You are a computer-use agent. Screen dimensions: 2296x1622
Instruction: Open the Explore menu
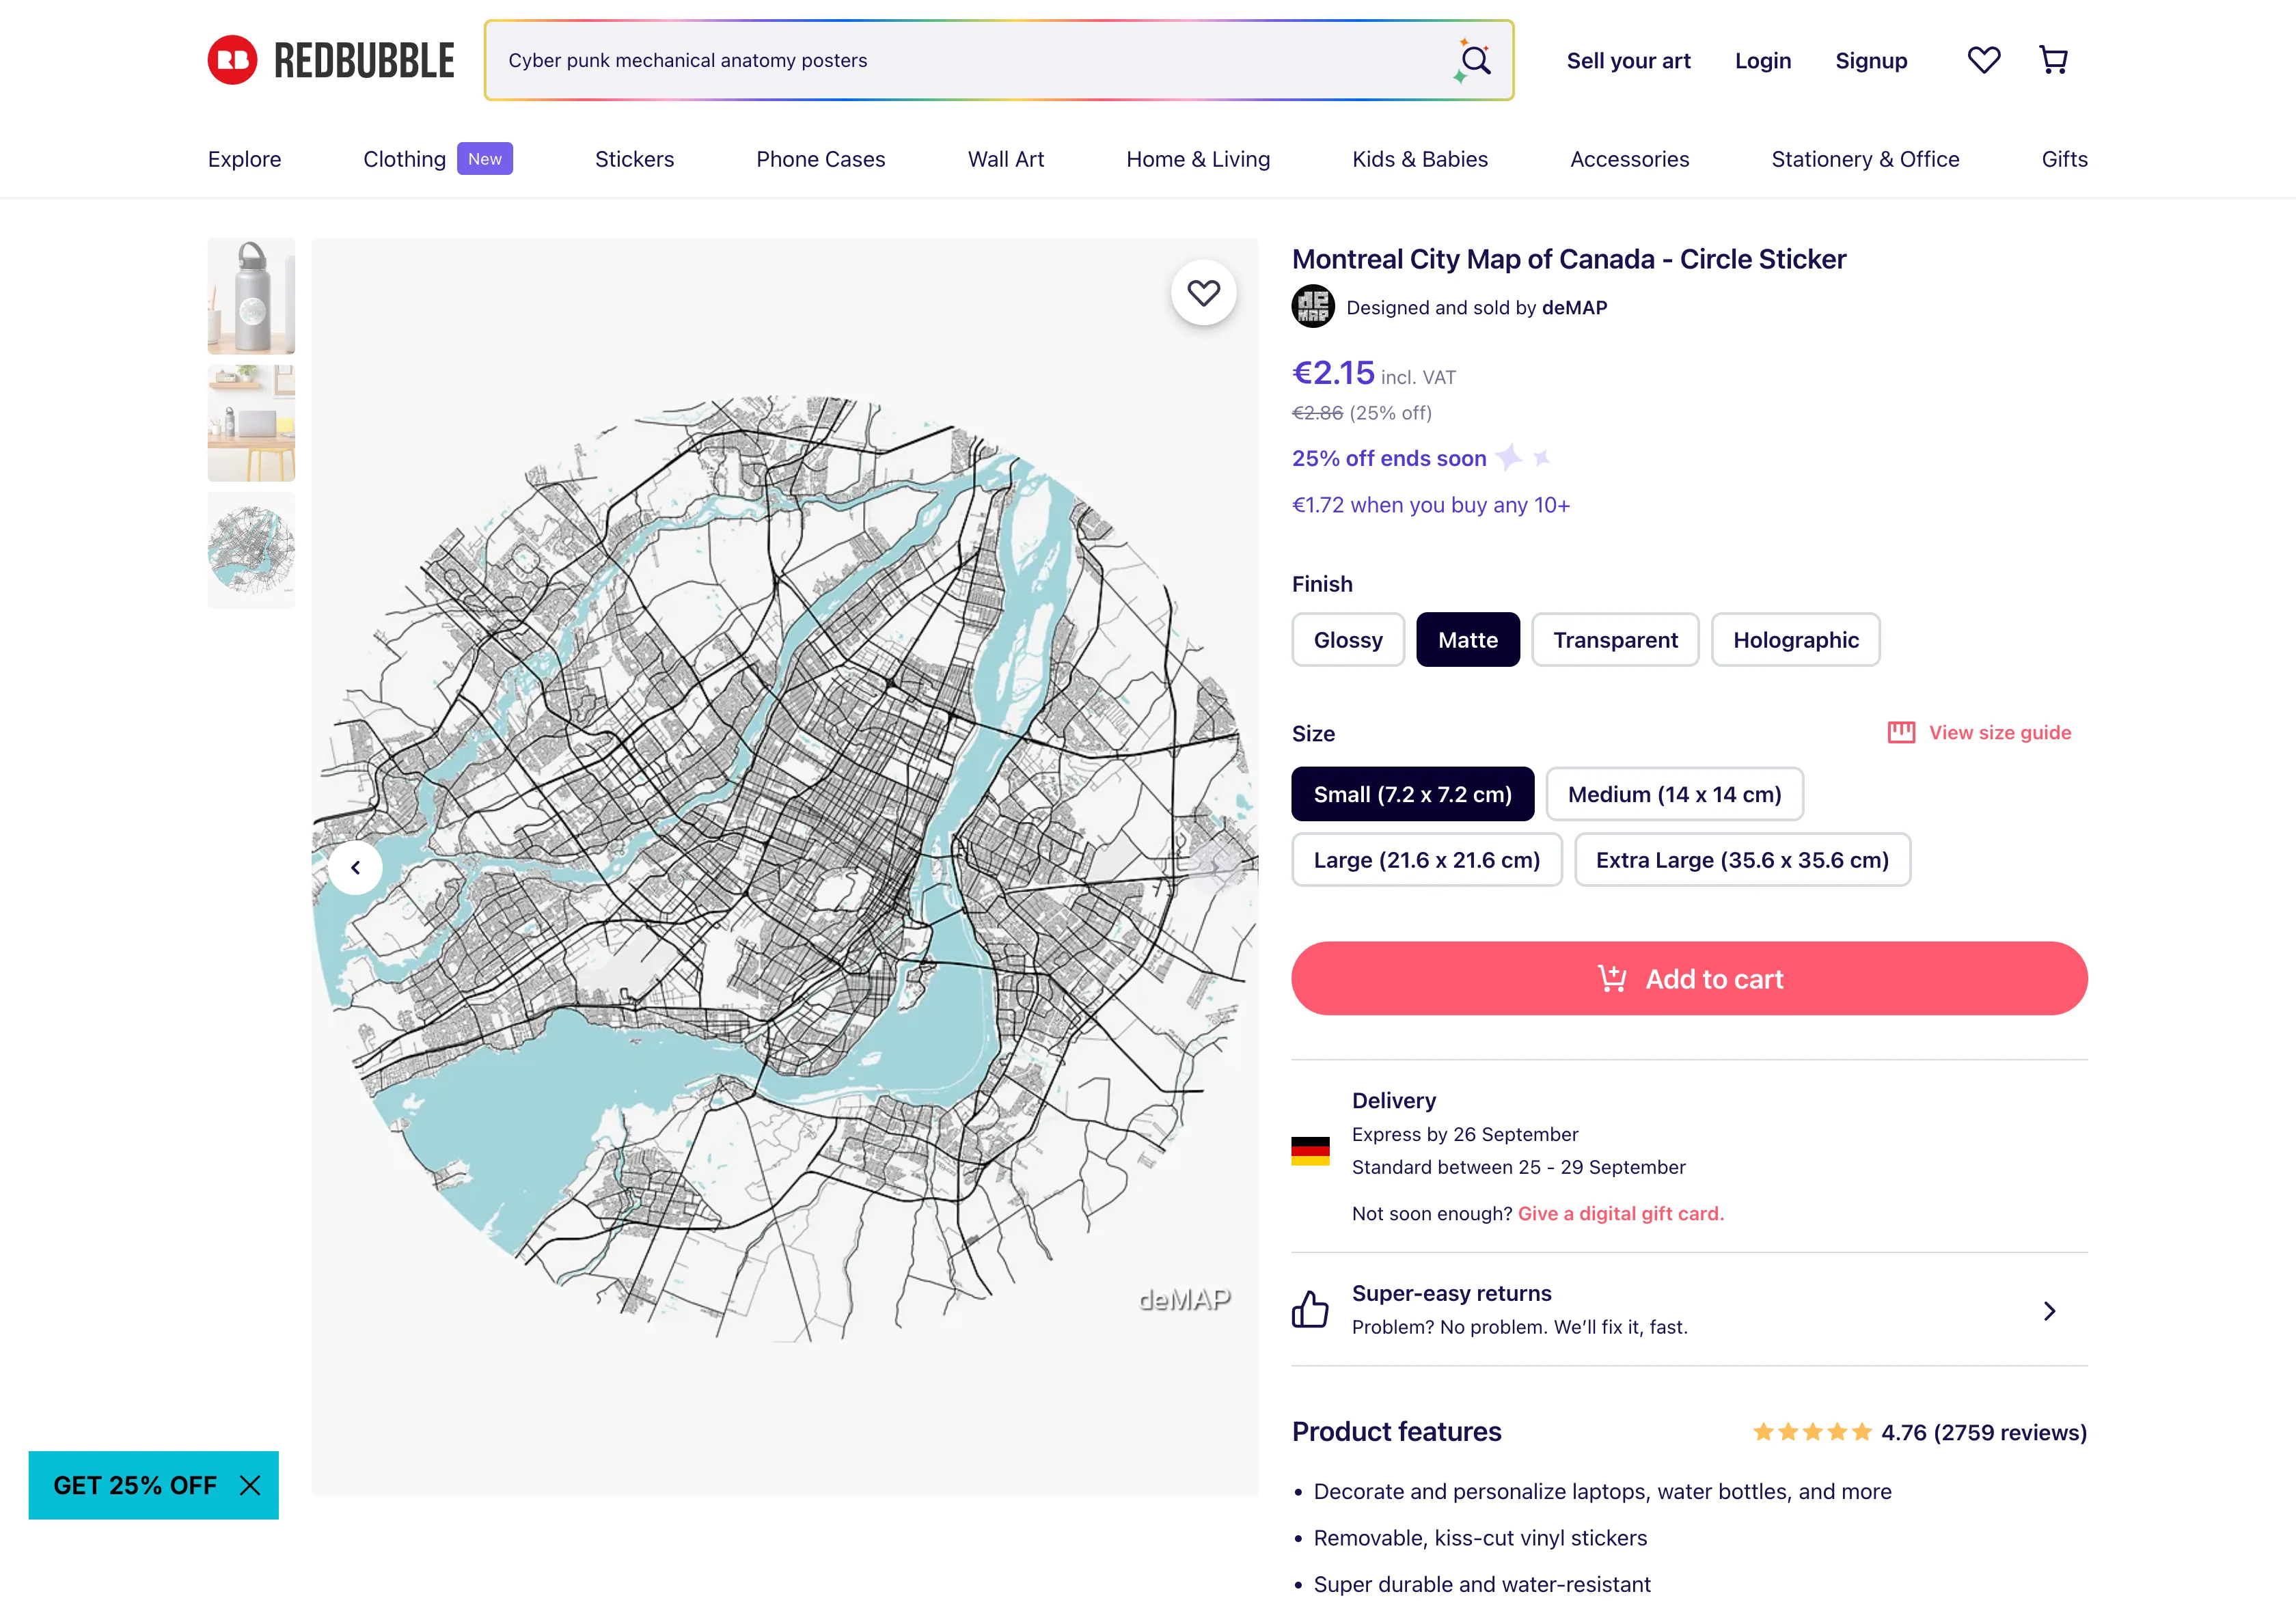click(x=245, y=159)
